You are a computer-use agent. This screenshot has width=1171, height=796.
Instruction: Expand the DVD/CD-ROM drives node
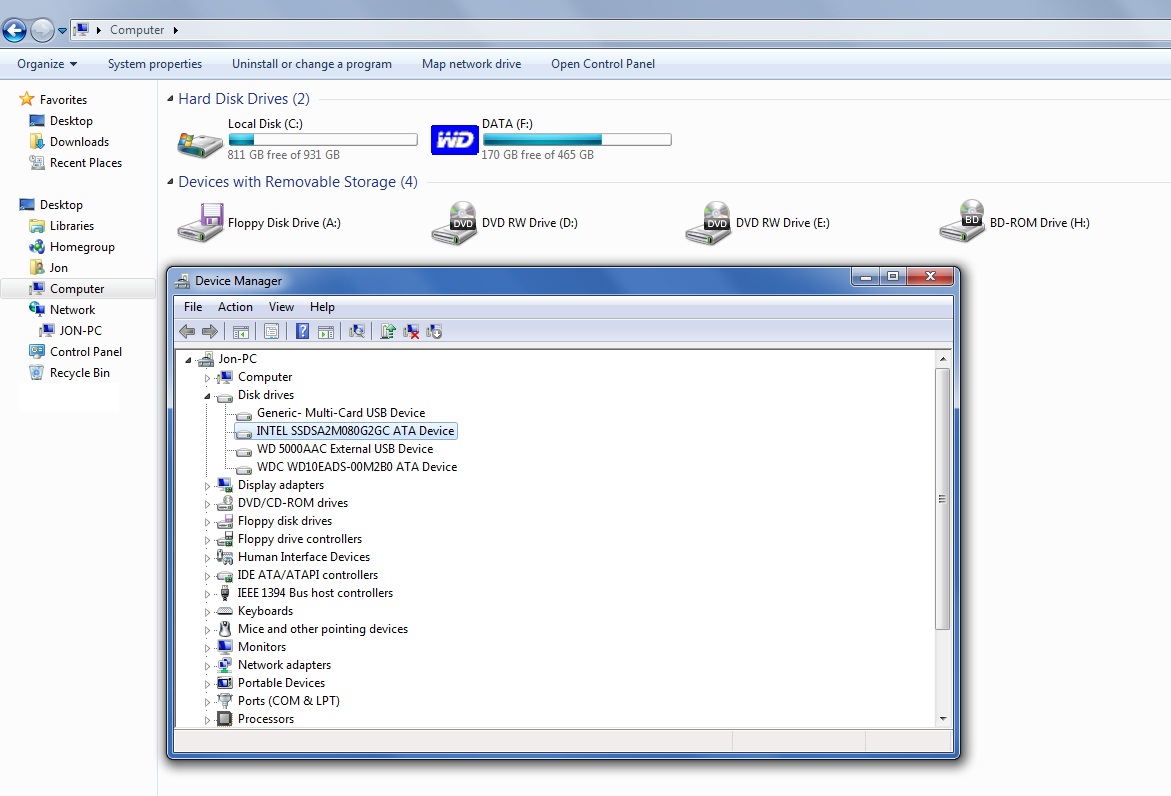pos(208,504)
